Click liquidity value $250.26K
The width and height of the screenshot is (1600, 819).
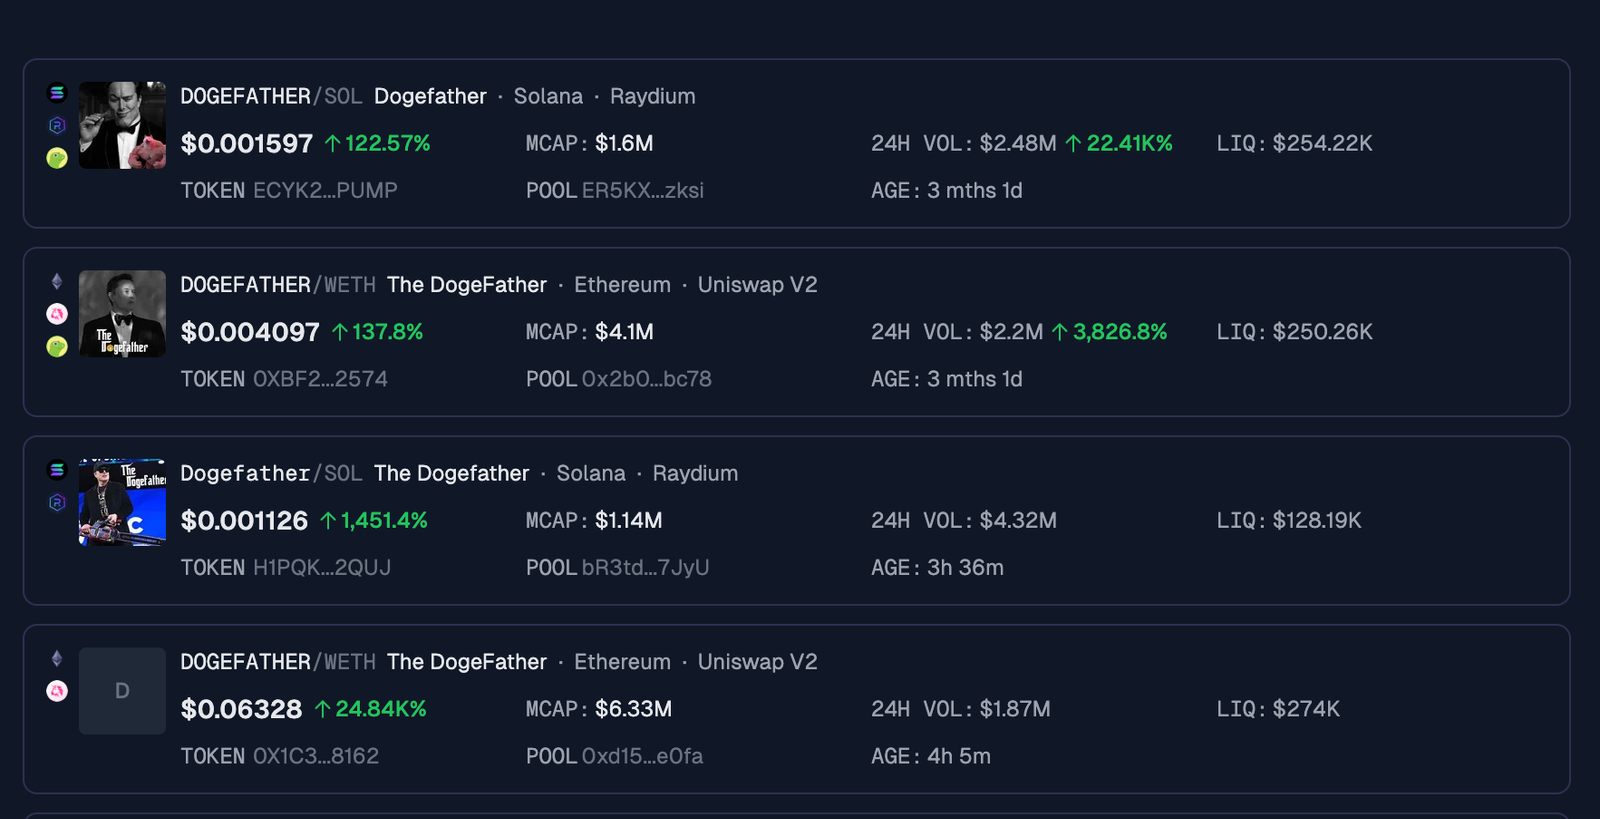coord(1322,332)
